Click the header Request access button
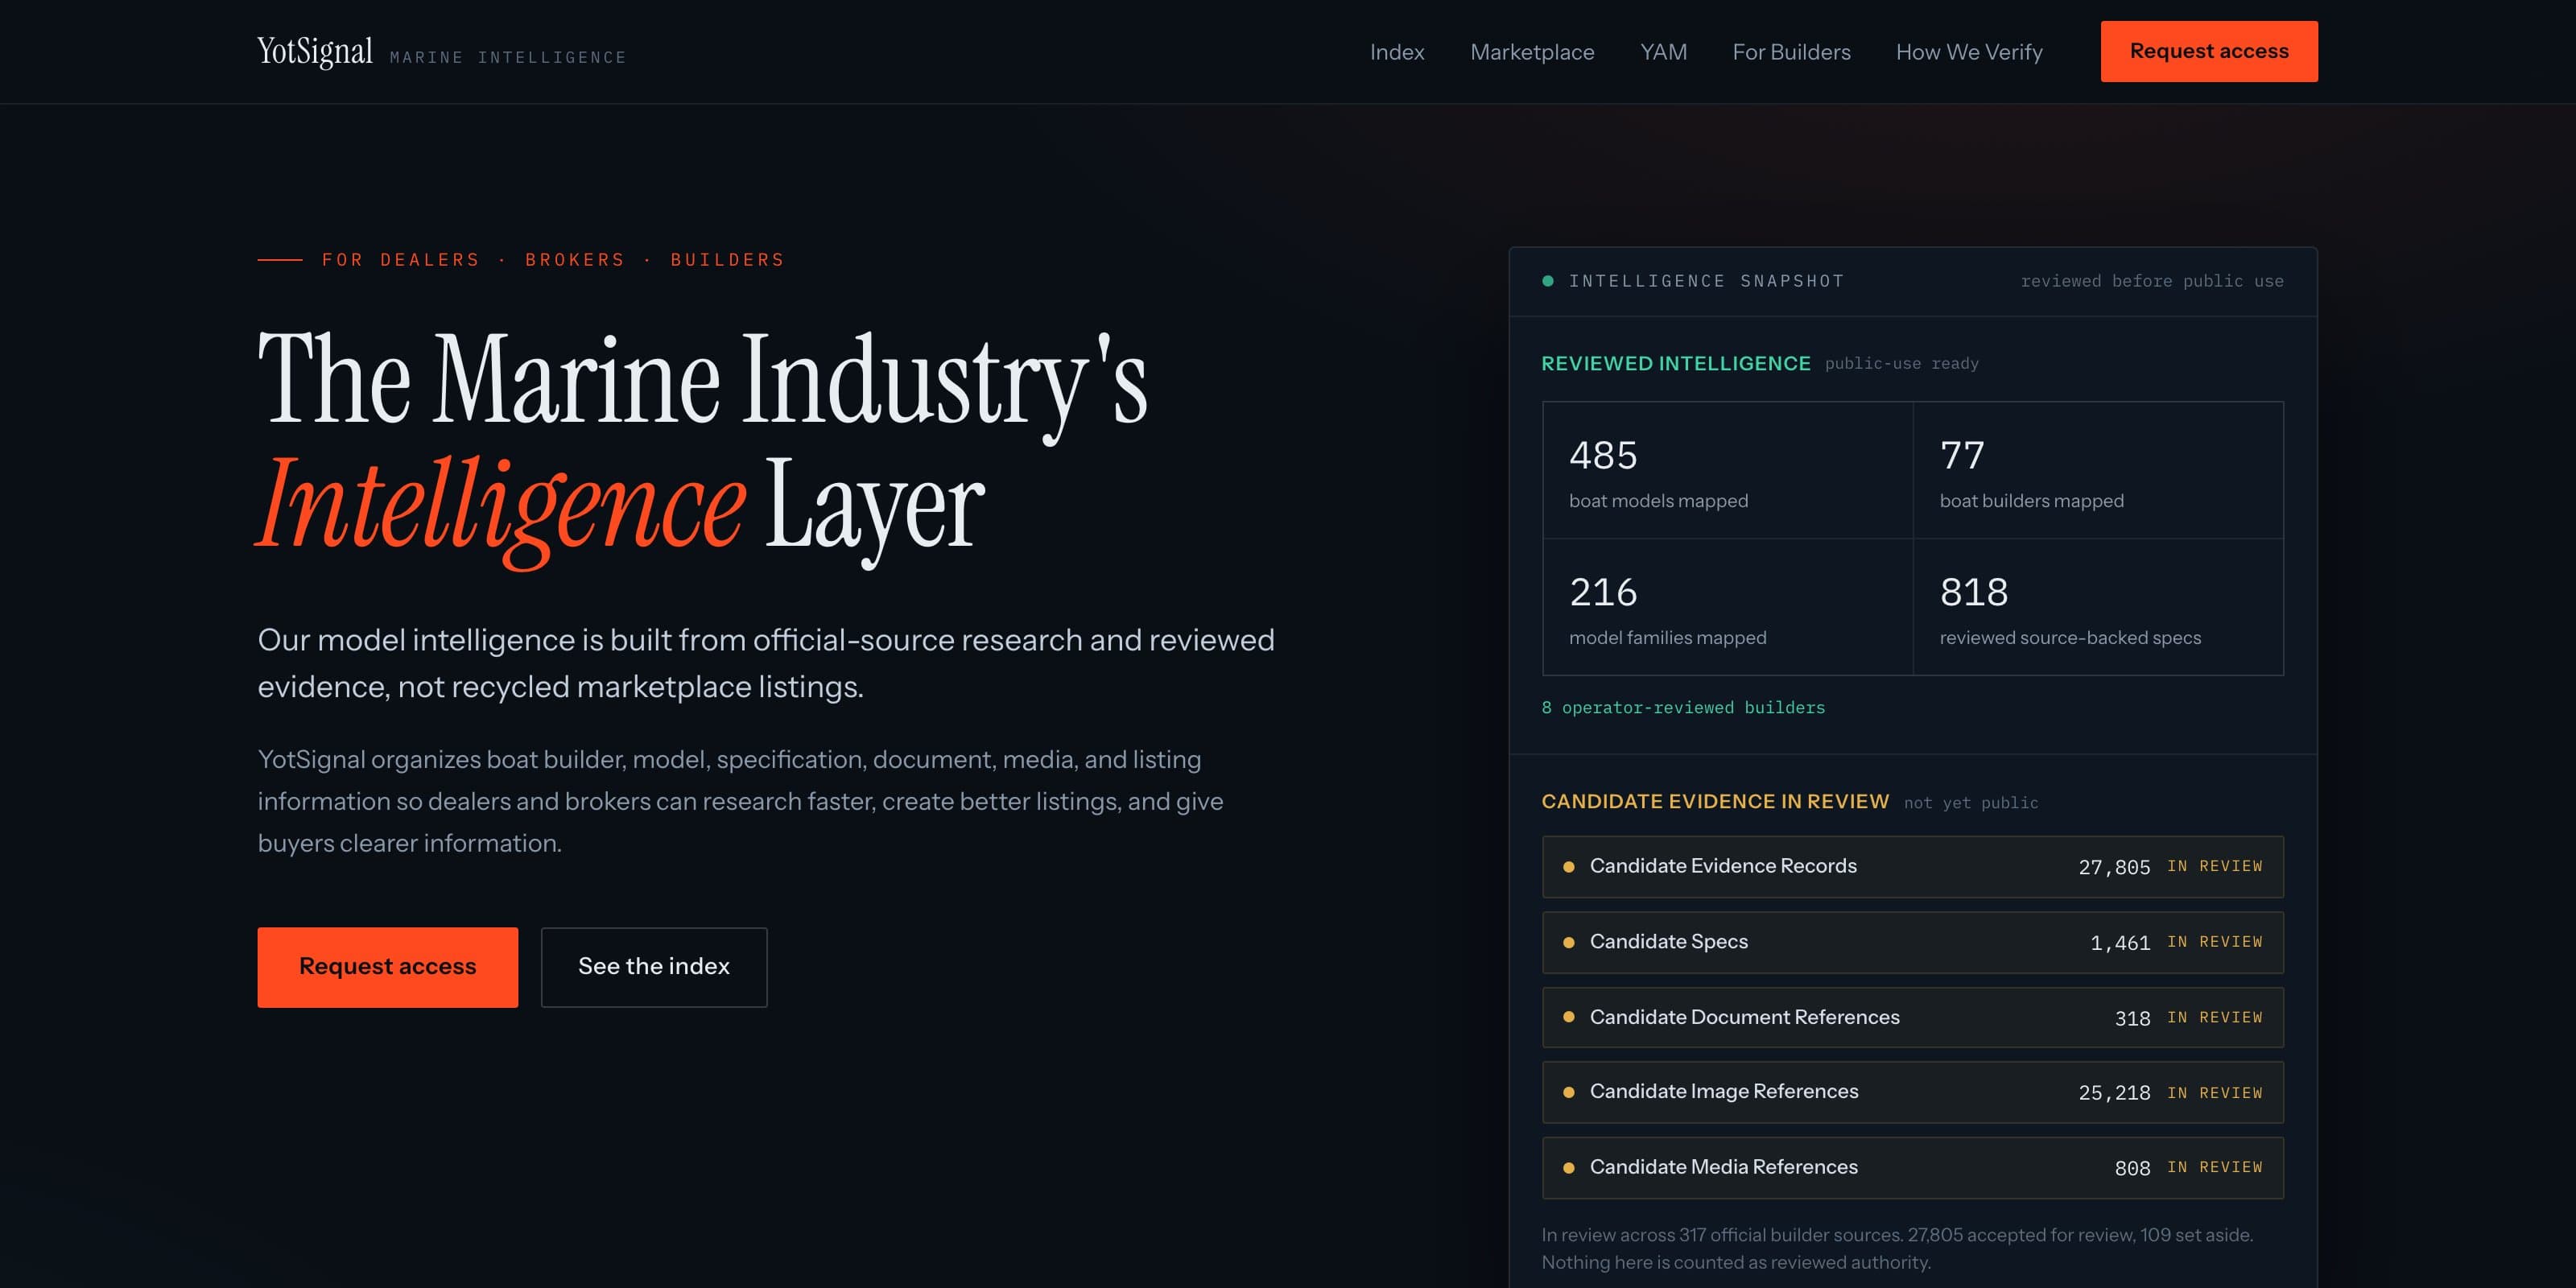2576x1288 pixels. (x=2209, y=51)
